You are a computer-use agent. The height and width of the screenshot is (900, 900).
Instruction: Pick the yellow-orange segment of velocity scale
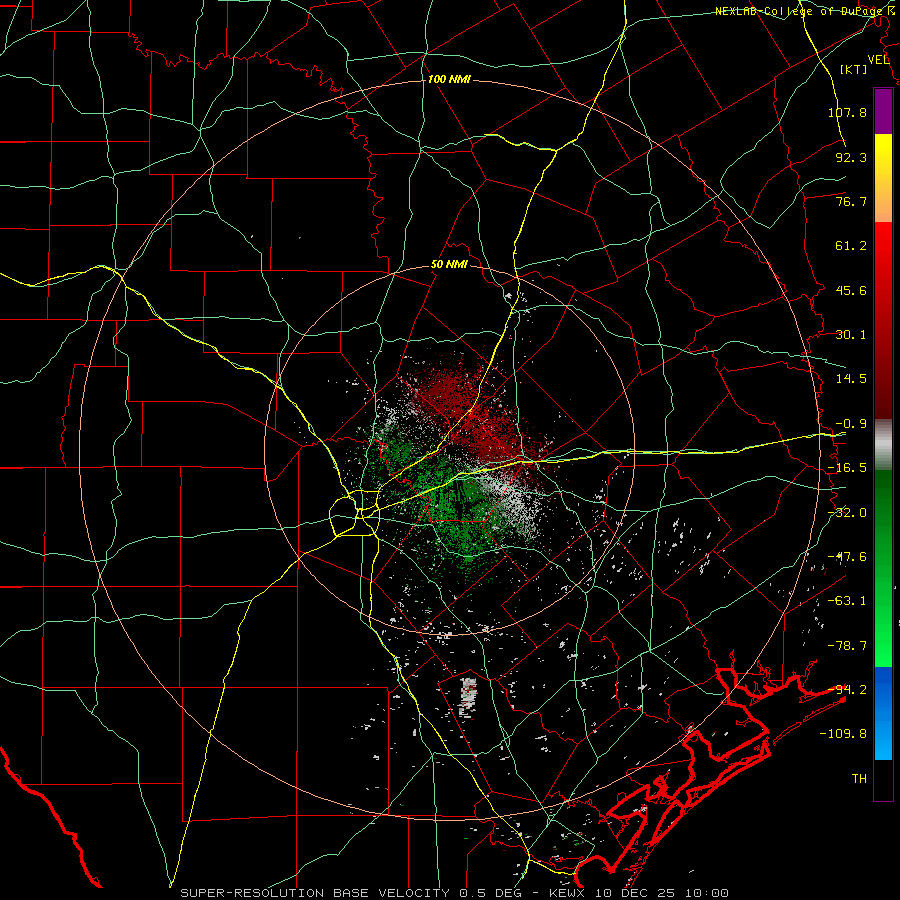coord(883,178)
